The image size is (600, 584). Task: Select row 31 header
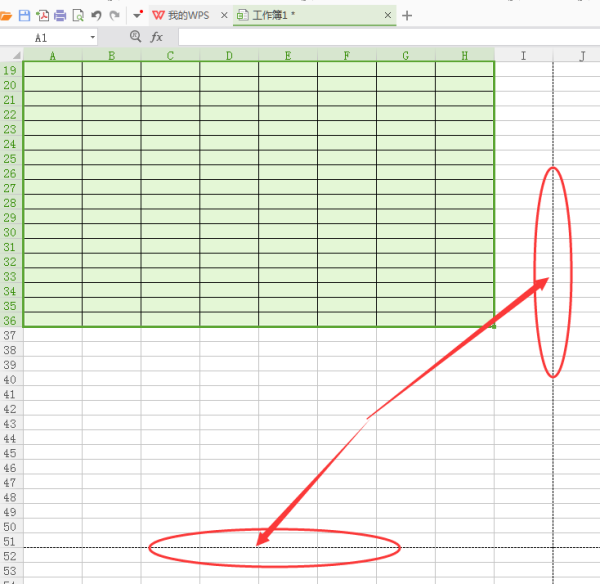pyautogui.click(x=11, y=247)
